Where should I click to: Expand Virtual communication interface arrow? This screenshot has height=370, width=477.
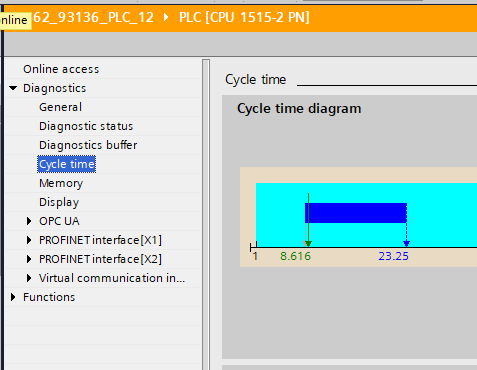pos(29,278)
